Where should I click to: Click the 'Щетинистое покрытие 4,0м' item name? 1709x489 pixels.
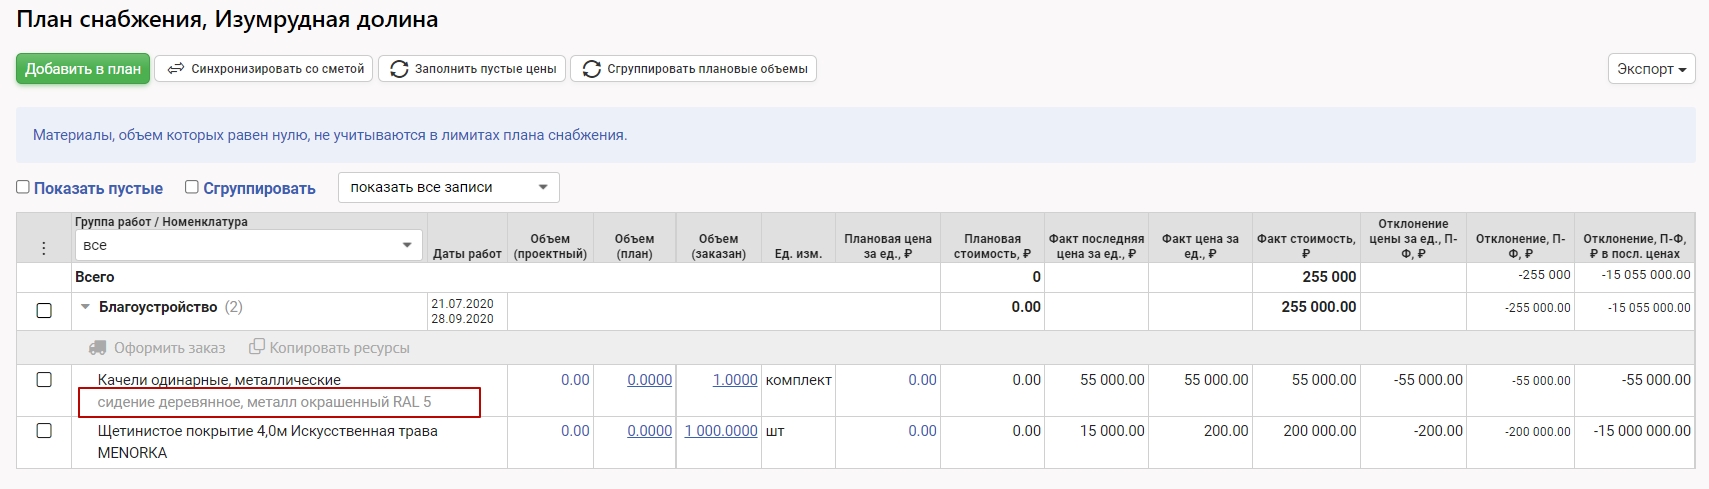click(x=267, y=431)
